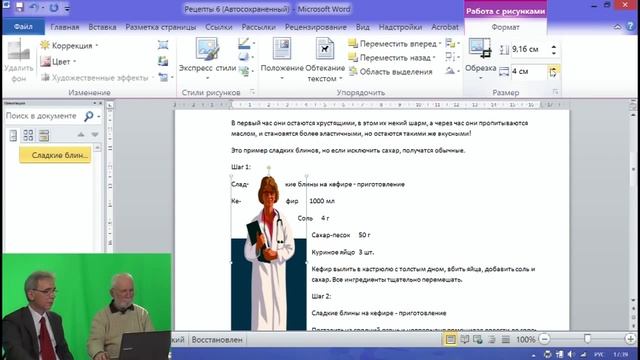Click the zoom in plus button
The height and width of the screenshot is (360, 640).
pos(630,339)
